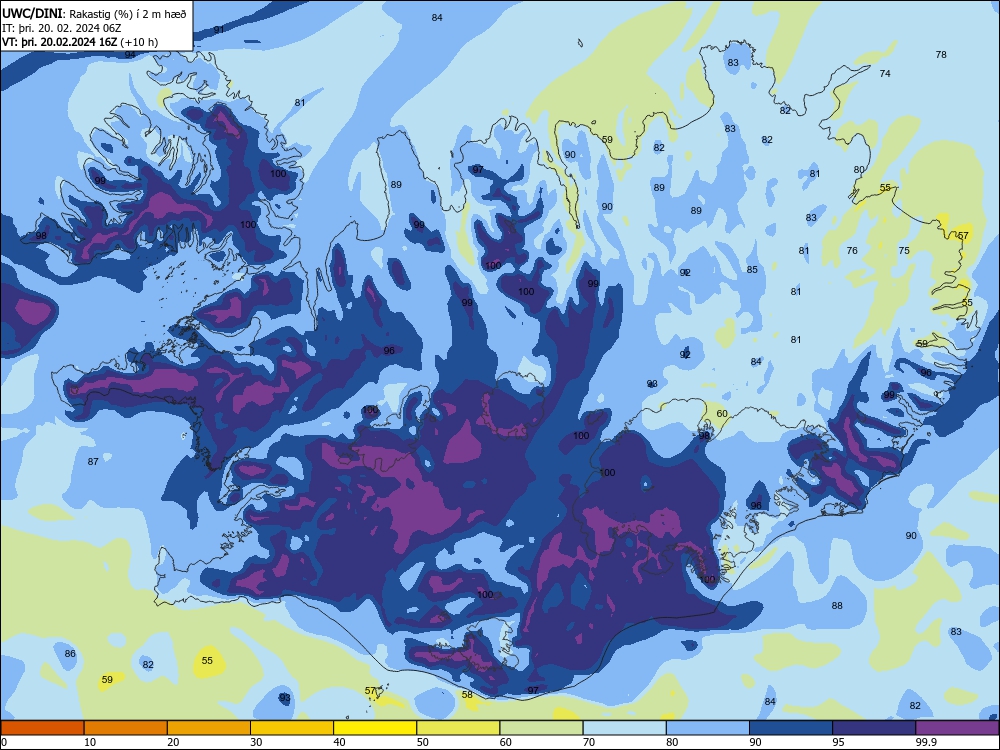Click the purple above-99.9 legend swatch
The height and width of the screenshot is (750, 1000).
957,728
